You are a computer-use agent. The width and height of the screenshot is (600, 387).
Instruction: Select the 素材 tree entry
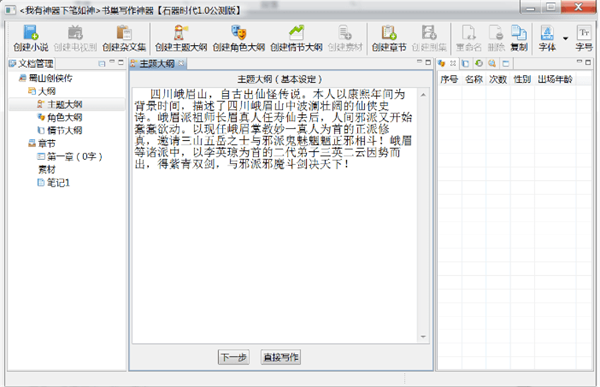tap(46, 170)
